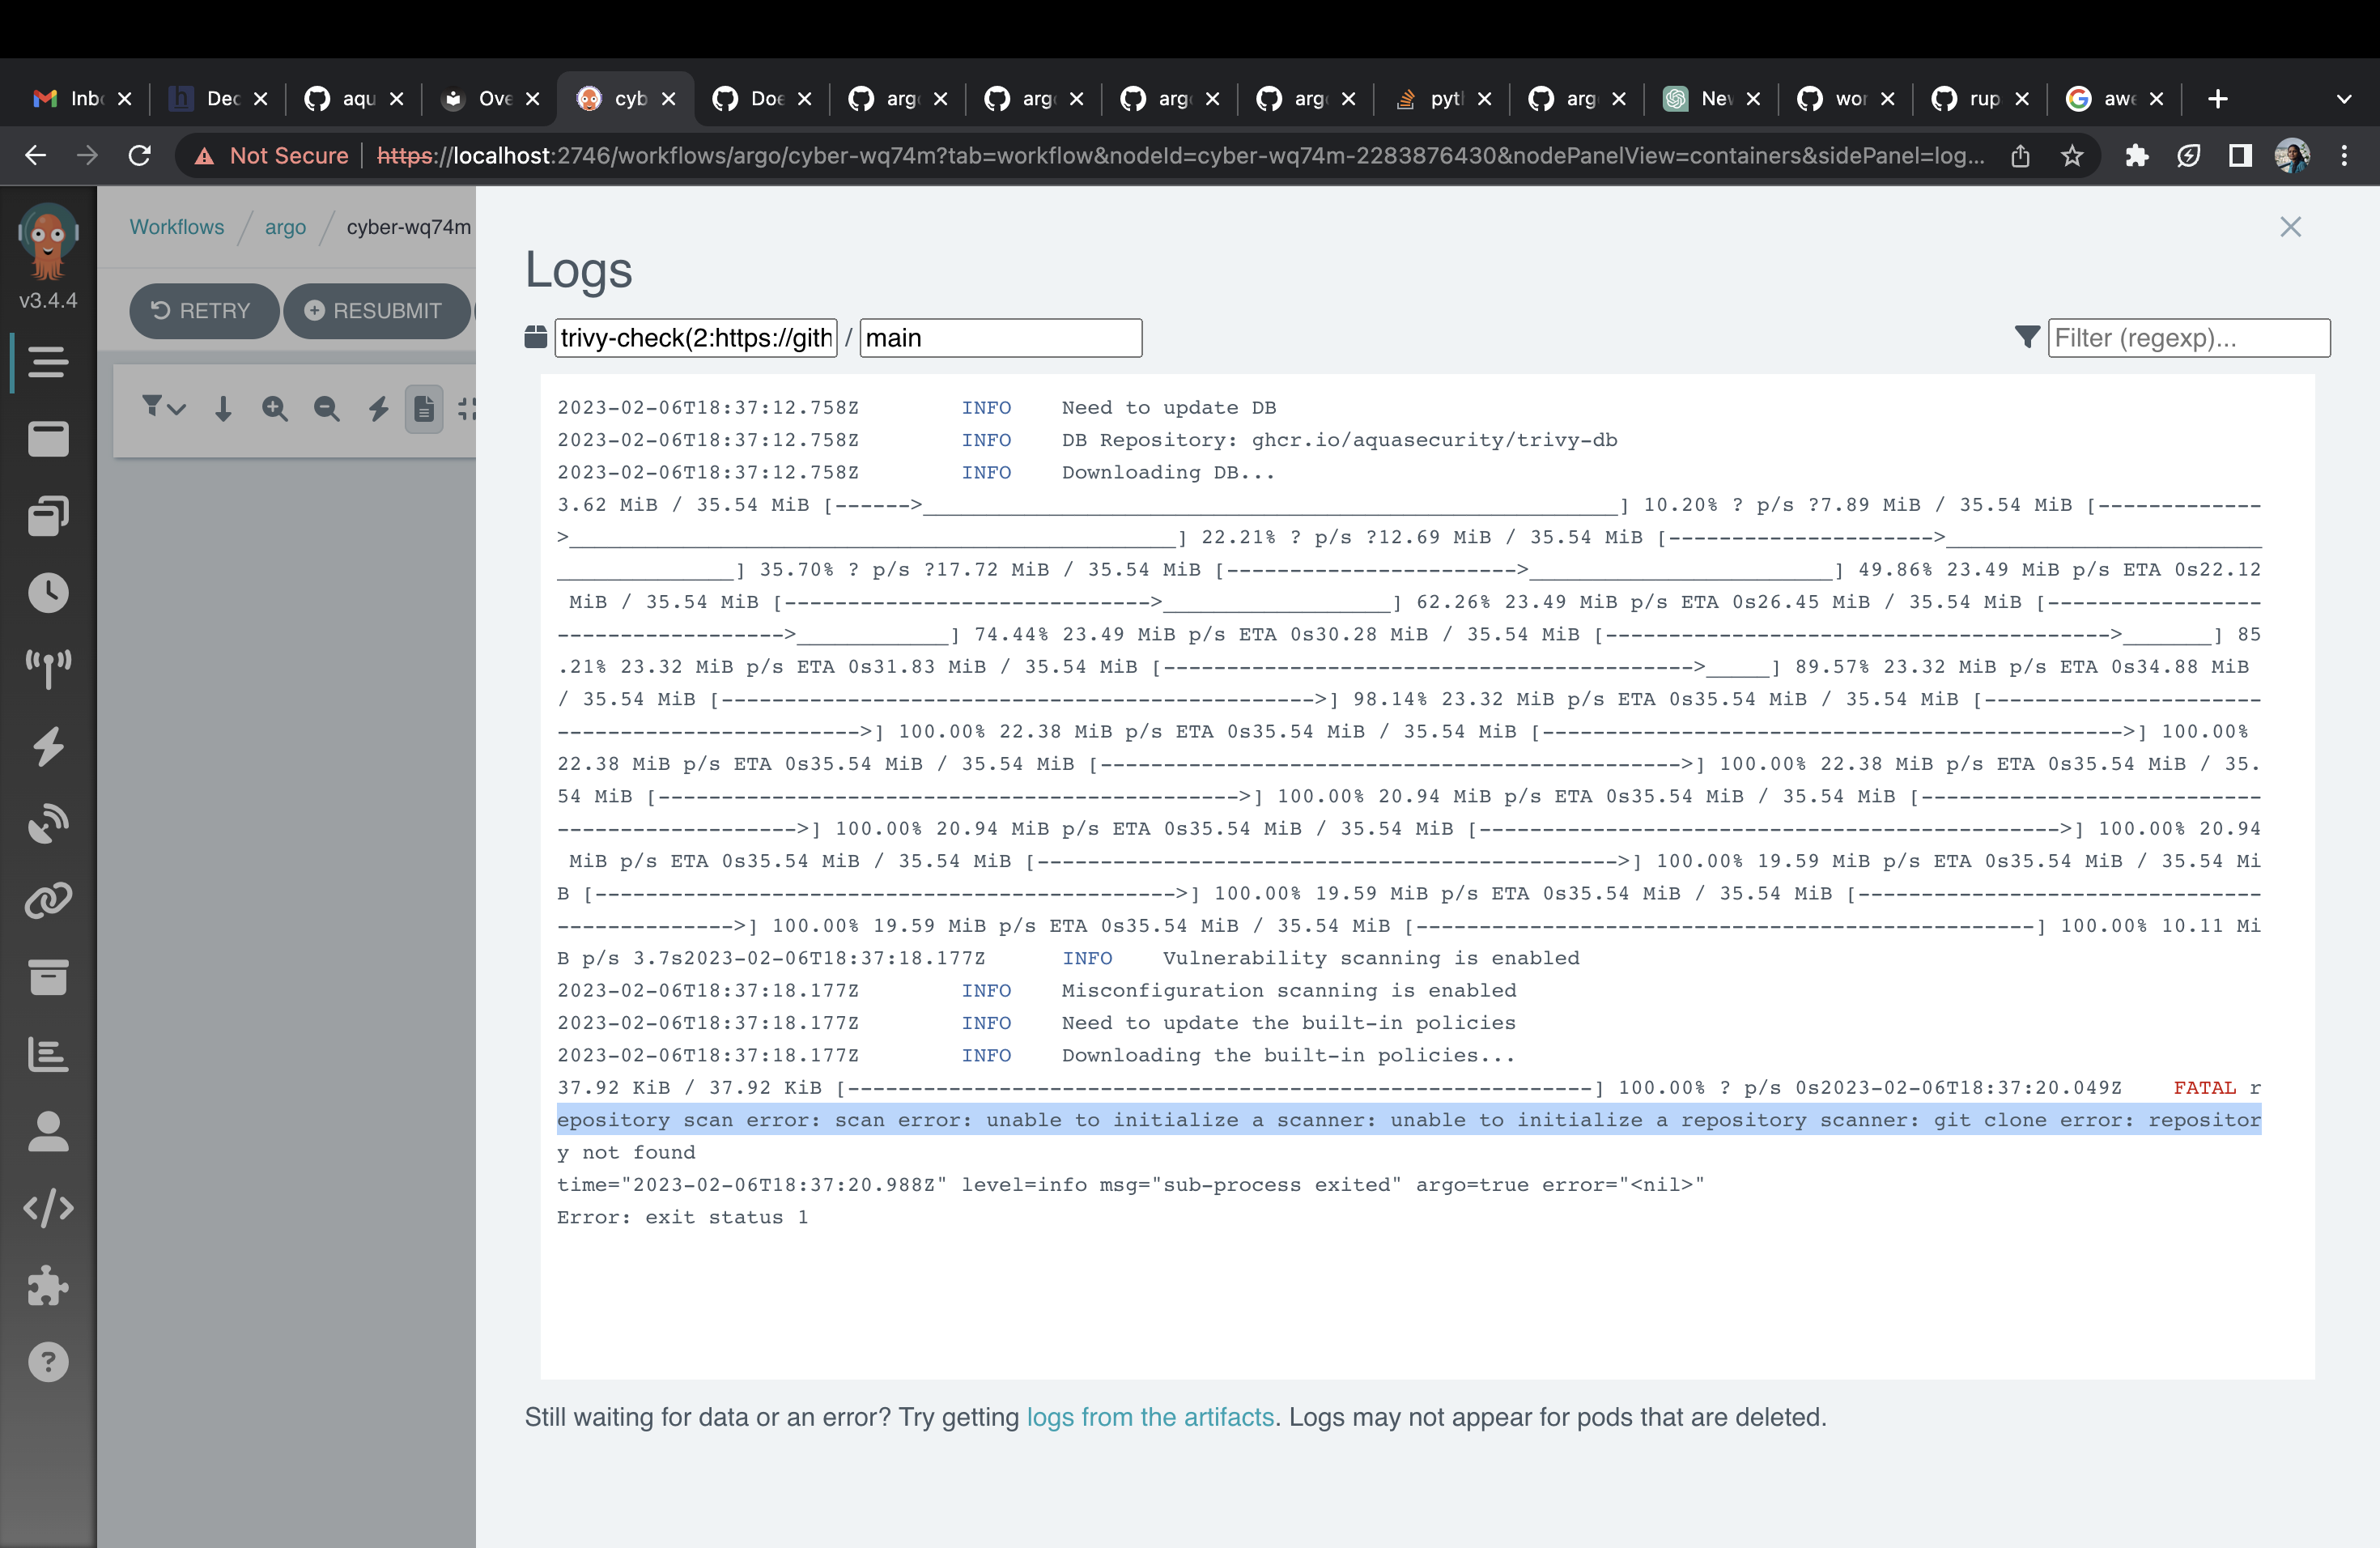Toggle the node label document icon

[x=424, y=408]
